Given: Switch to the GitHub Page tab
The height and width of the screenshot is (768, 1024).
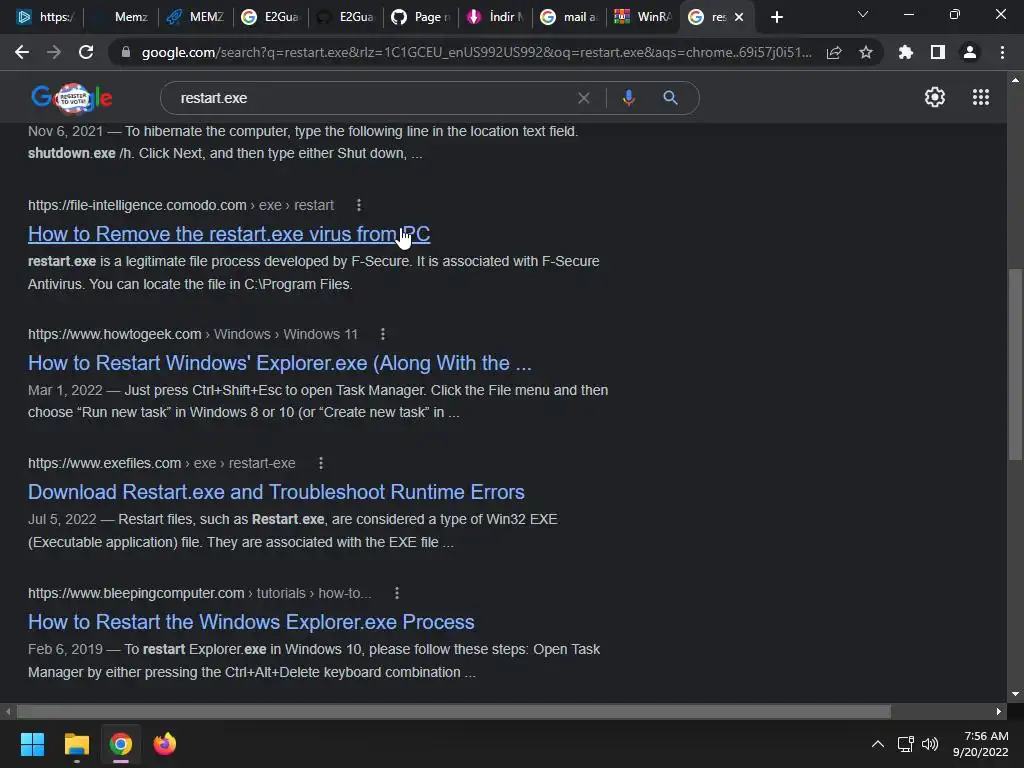Looking at the screenshot, I should coord(420,17).
